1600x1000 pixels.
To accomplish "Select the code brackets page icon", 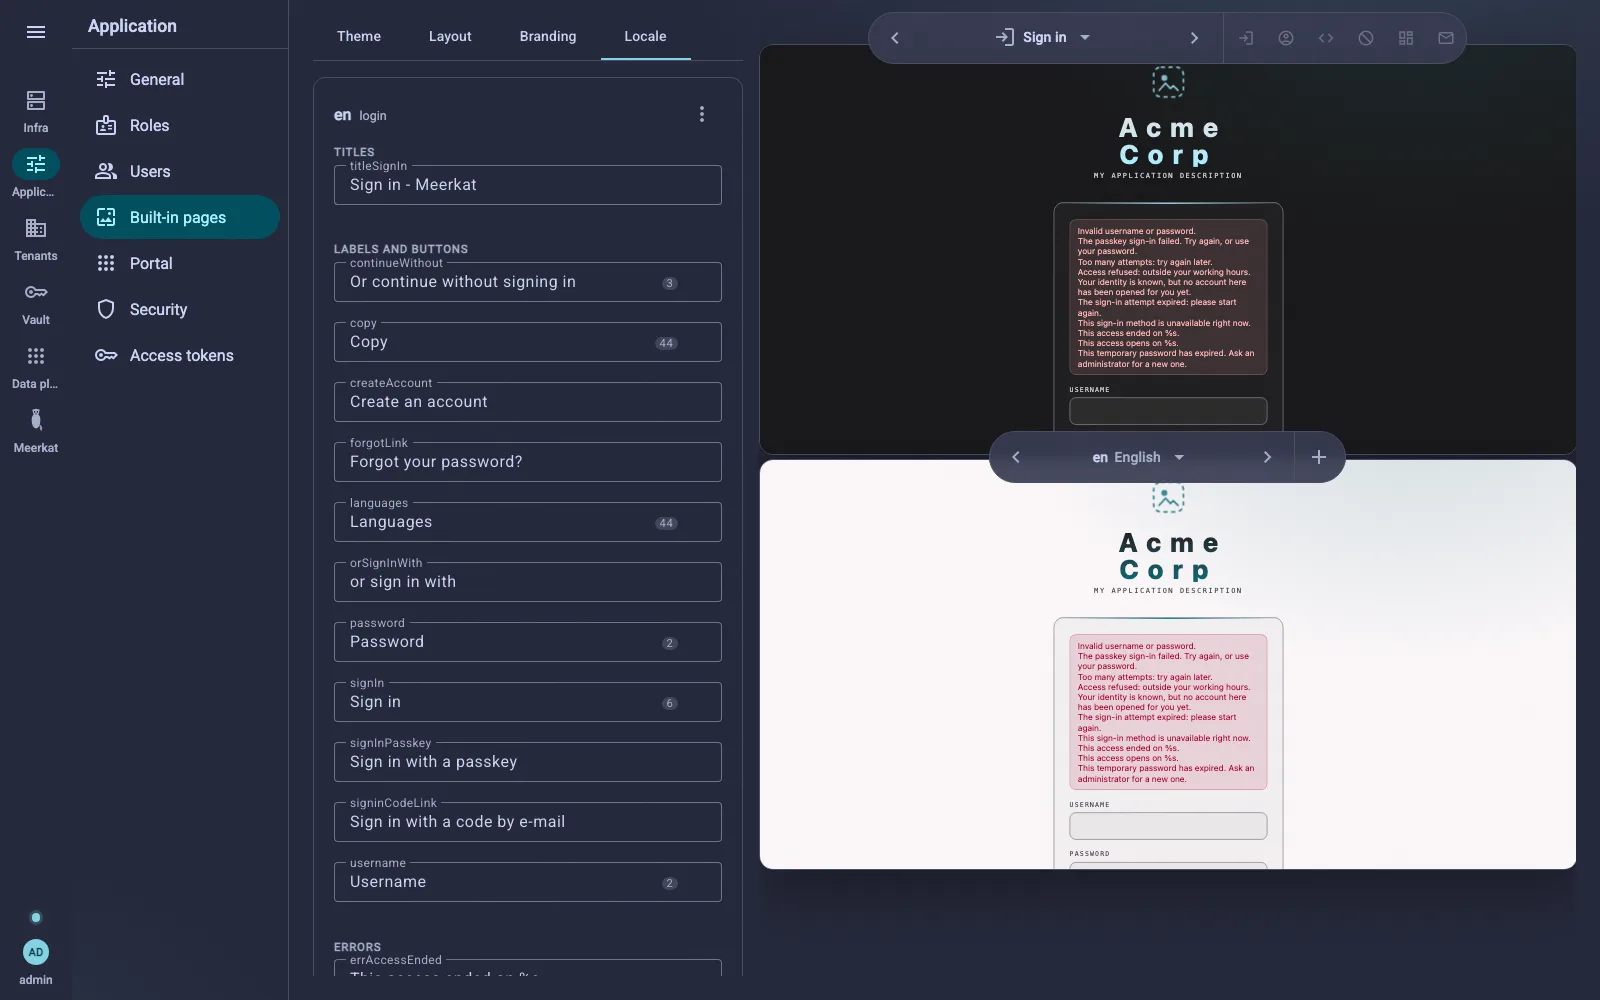I will tap(1326, 38).
